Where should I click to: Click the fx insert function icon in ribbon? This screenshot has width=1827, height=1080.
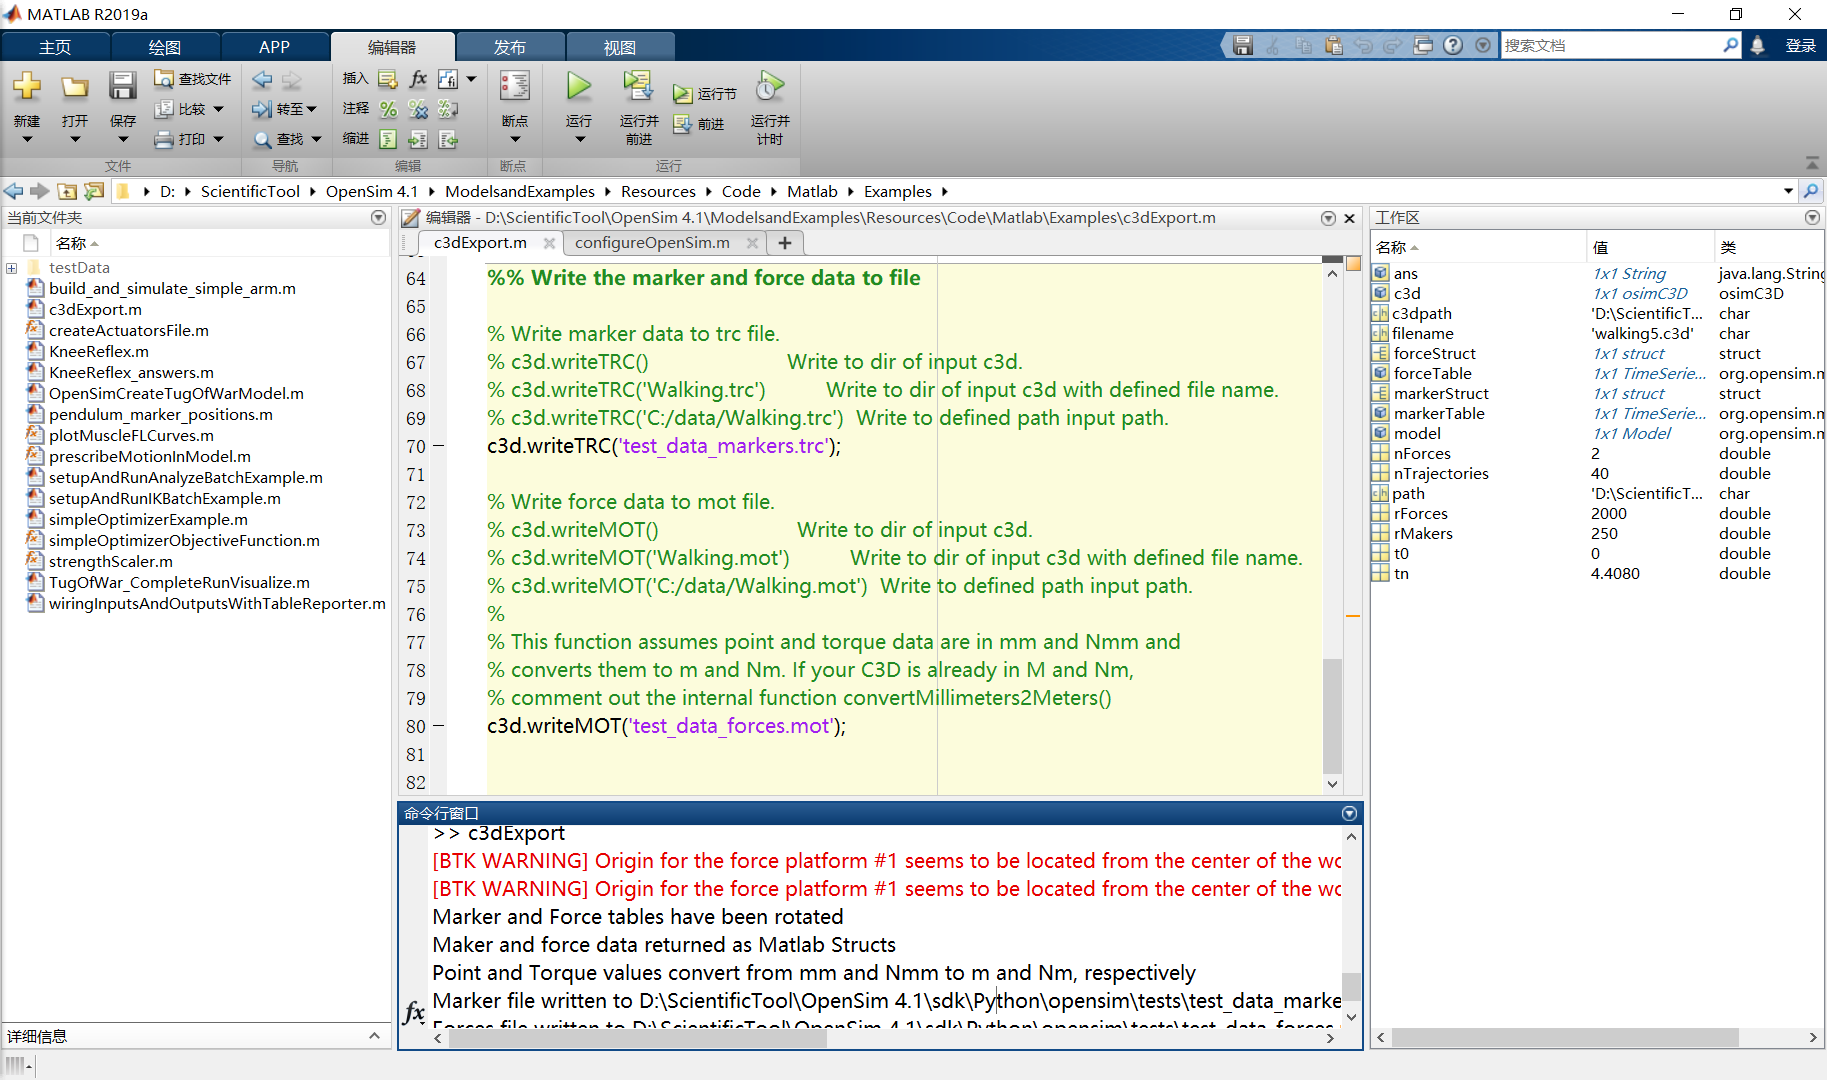coord(418,79)
